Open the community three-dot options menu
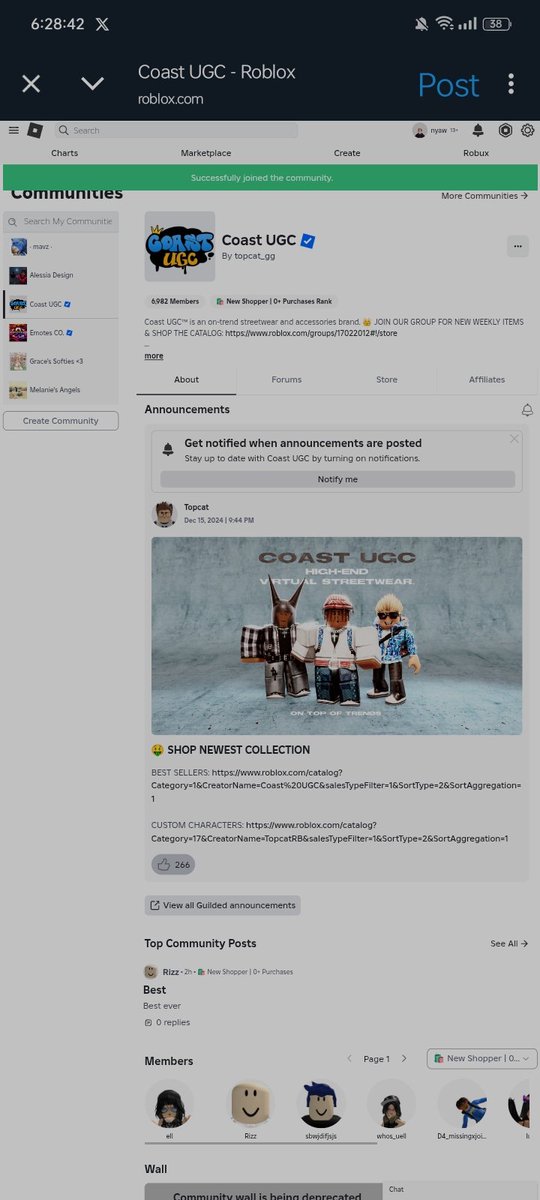This screenshot has width=540, height=1200. click(x=518, y=245)
